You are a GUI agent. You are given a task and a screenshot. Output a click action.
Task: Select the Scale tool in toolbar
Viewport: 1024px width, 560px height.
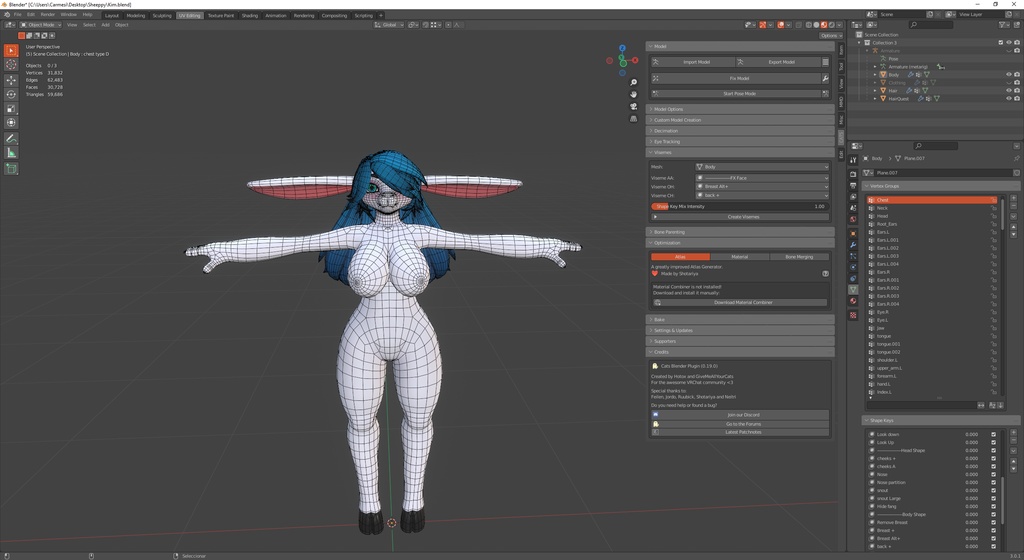click(11, 109)
